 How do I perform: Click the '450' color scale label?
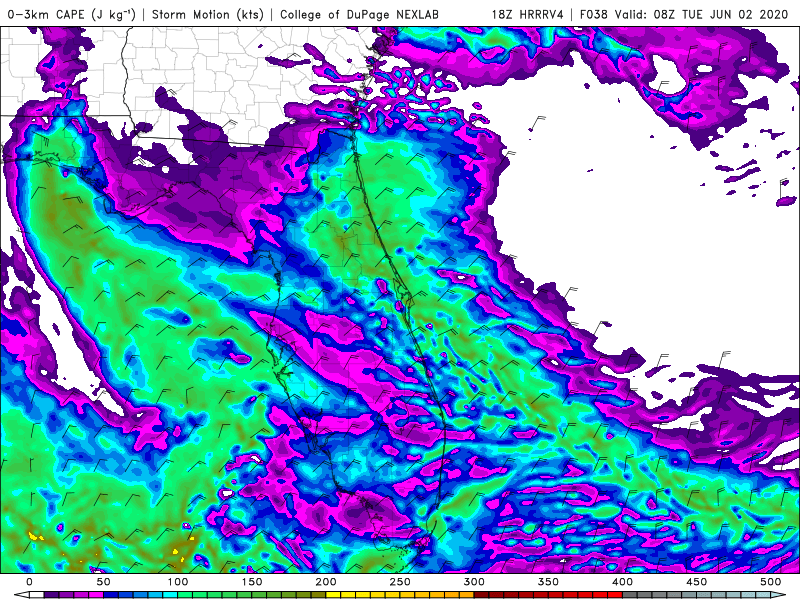point(696,582)
